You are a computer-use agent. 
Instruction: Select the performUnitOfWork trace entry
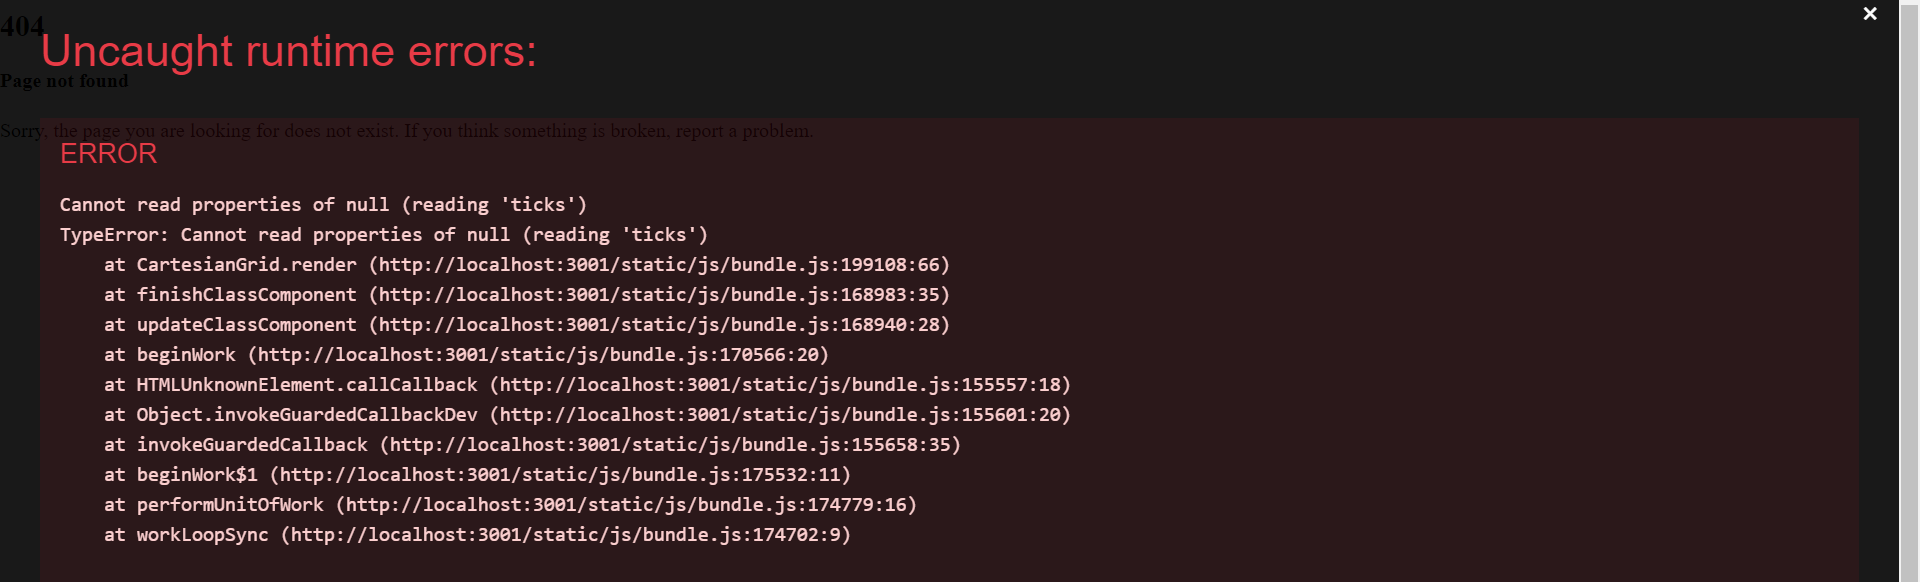(x=510, y=504)
